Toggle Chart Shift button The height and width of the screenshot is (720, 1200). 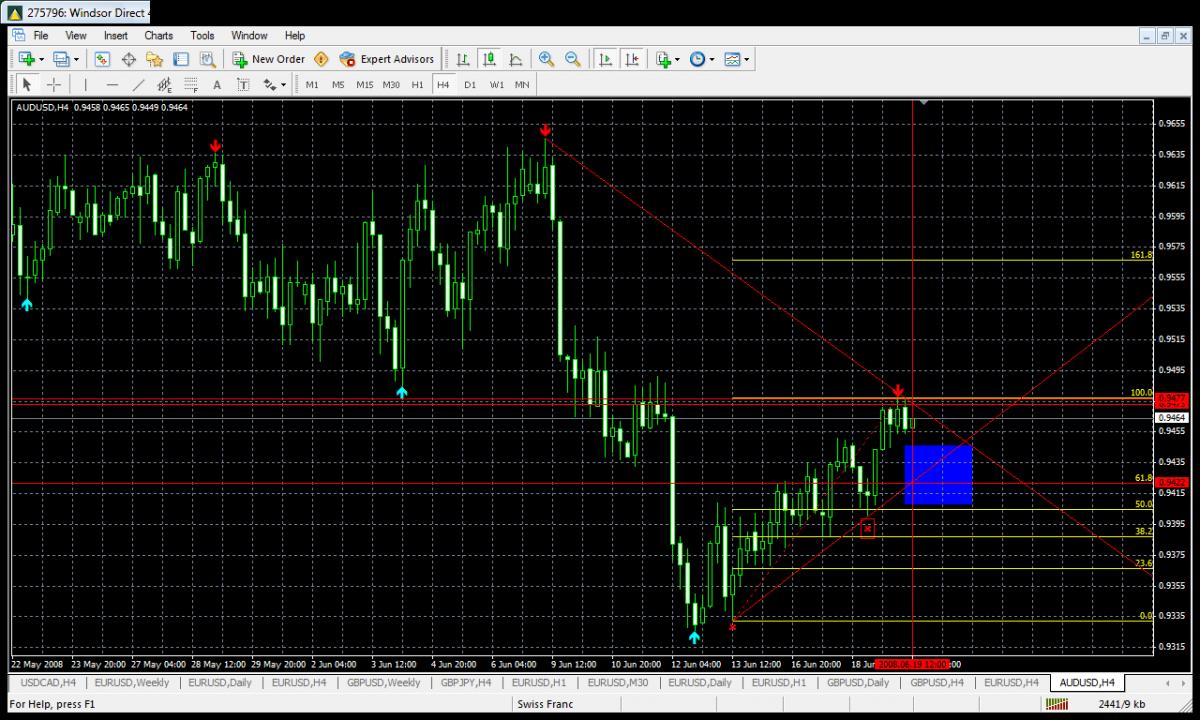tap(631, 59)
